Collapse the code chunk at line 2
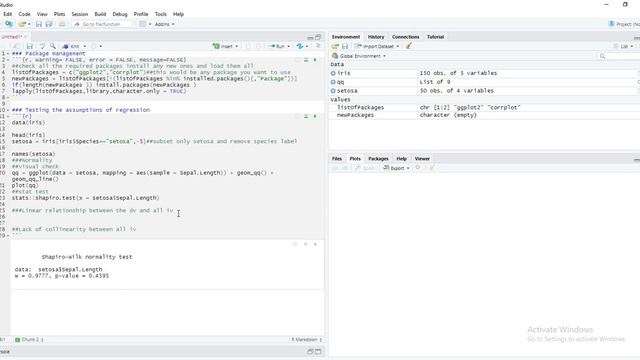640x360 pixels. pyautogui.click(x=8, y=60)
